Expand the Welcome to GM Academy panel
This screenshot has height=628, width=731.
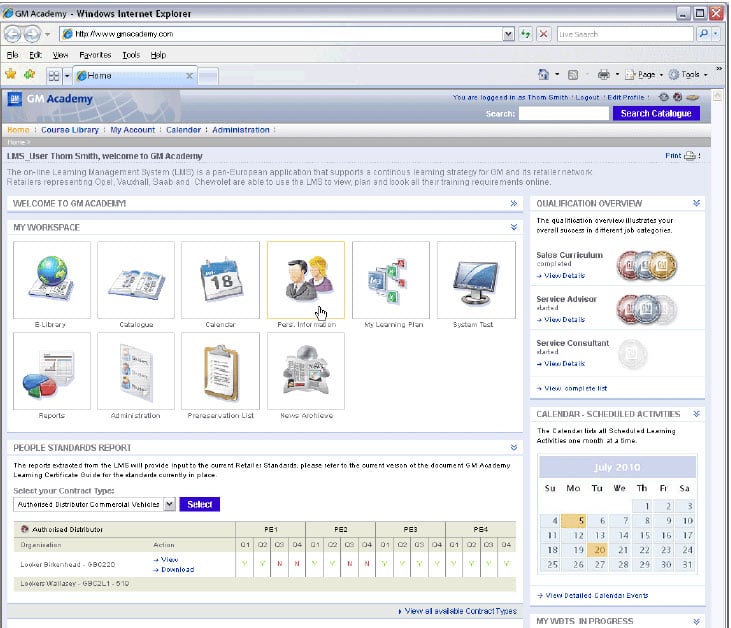[514, 203]
